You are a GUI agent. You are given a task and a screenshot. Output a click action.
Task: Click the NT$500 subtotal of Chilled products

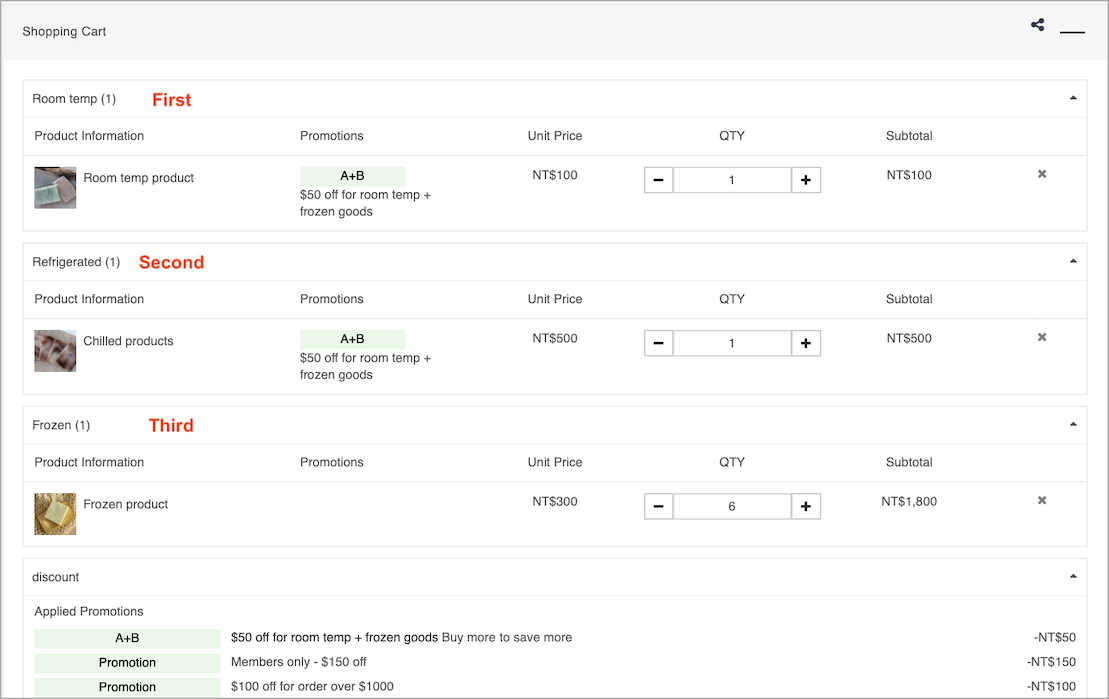909,338
